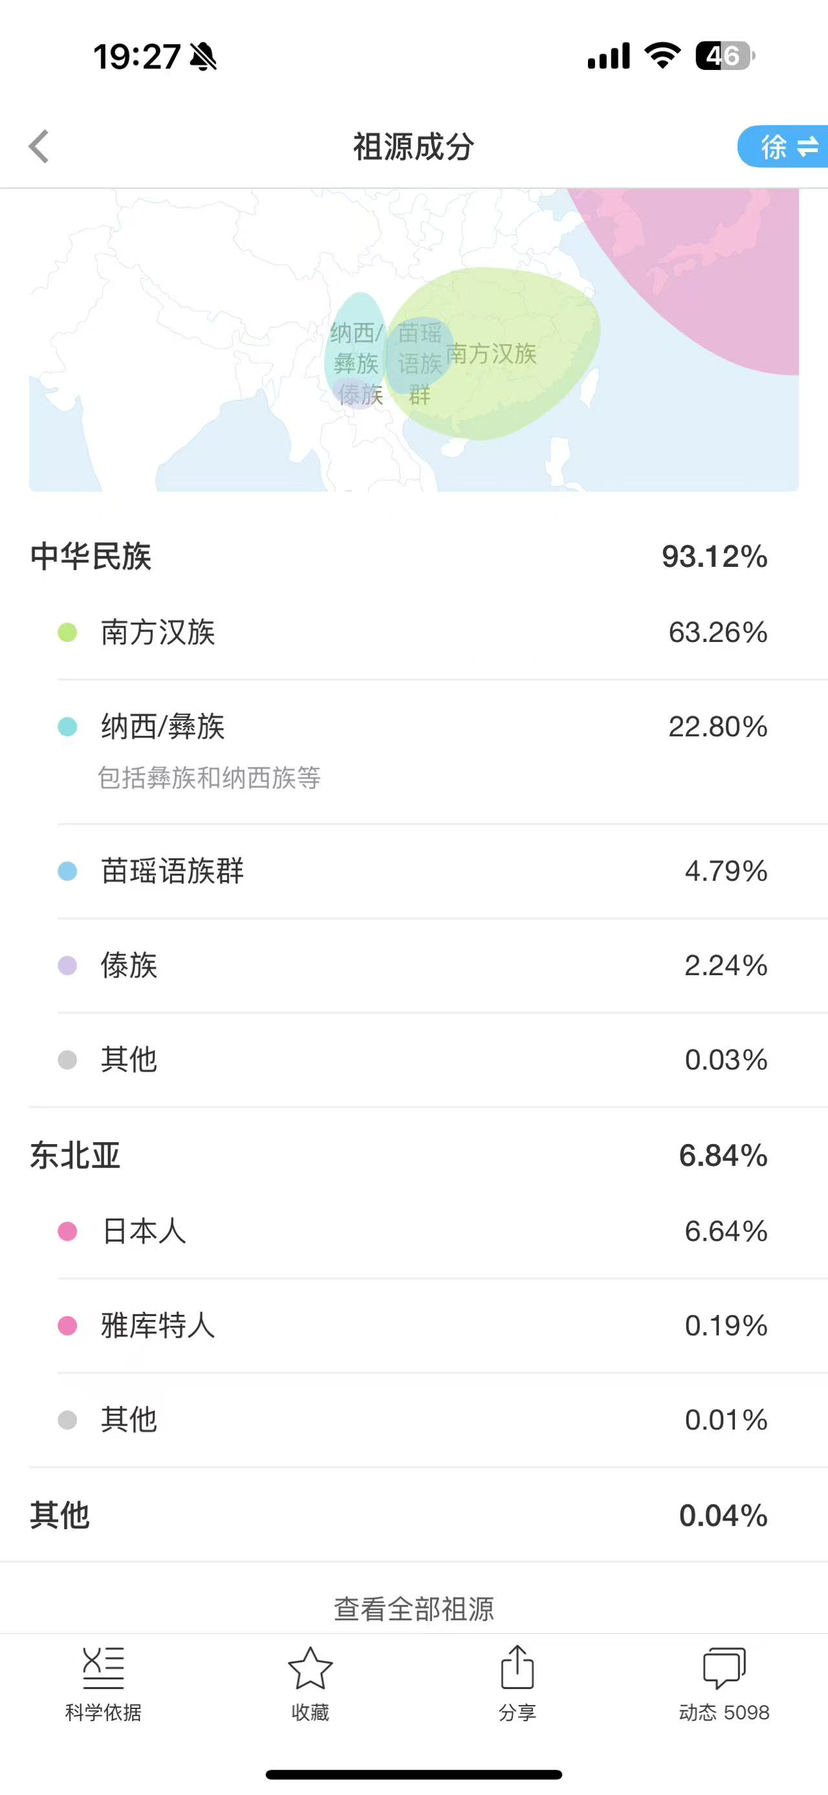This screenshot has height=1795, width=828.
Task: Expand the 东北亚 section header
Action: (x=398, y=1155)
